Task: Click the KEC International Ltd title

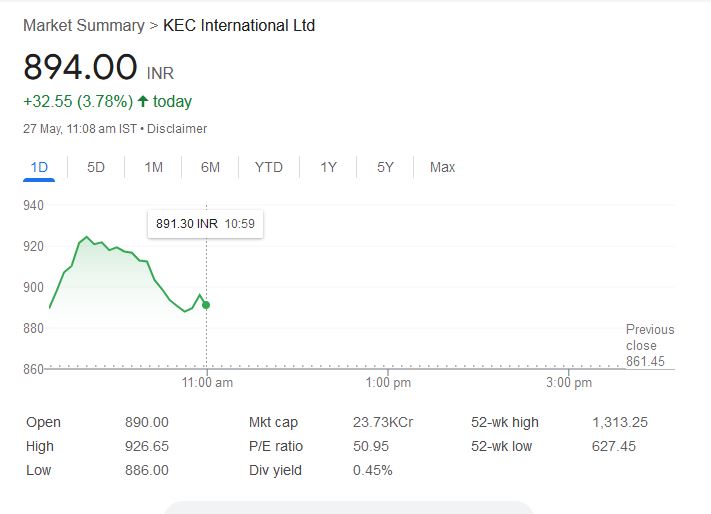Action: (x=239, y=25)
